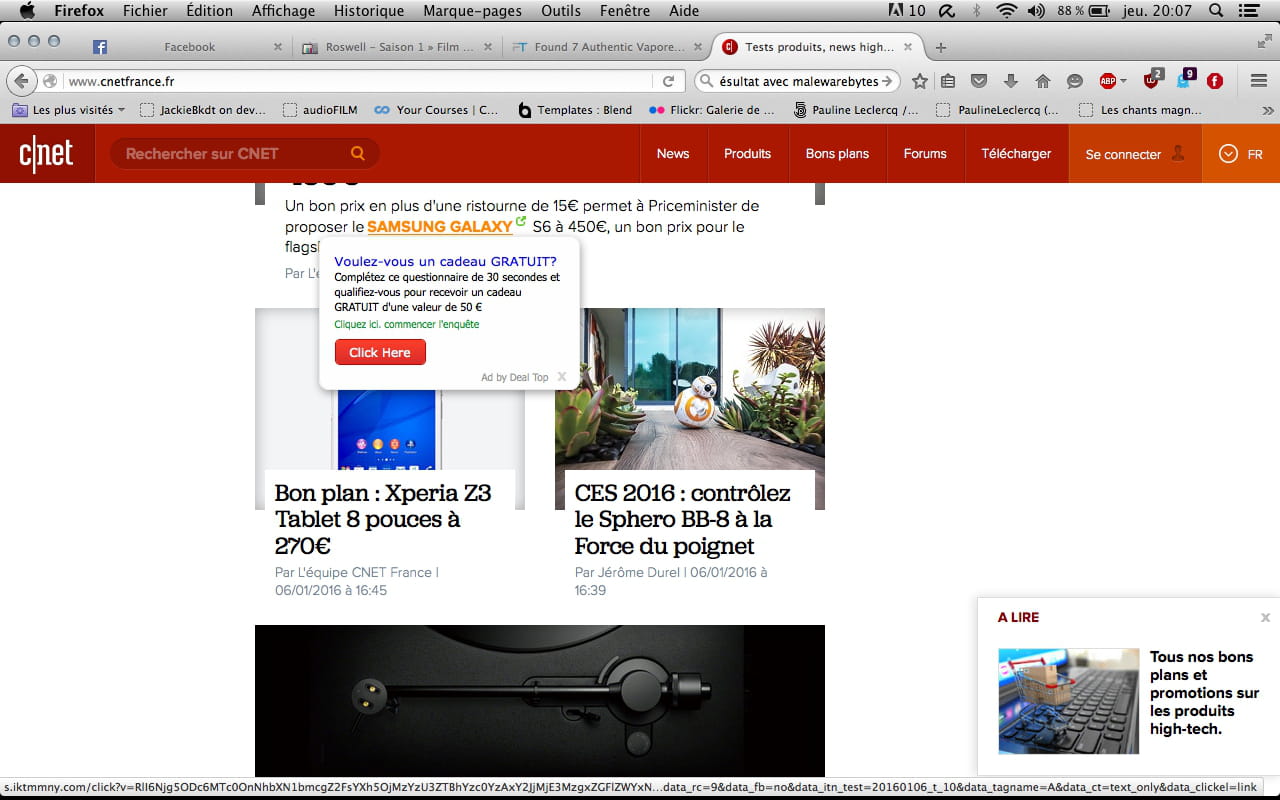Click the Ghostery ghost icon showing badge 9

[x=1185, y=80]
